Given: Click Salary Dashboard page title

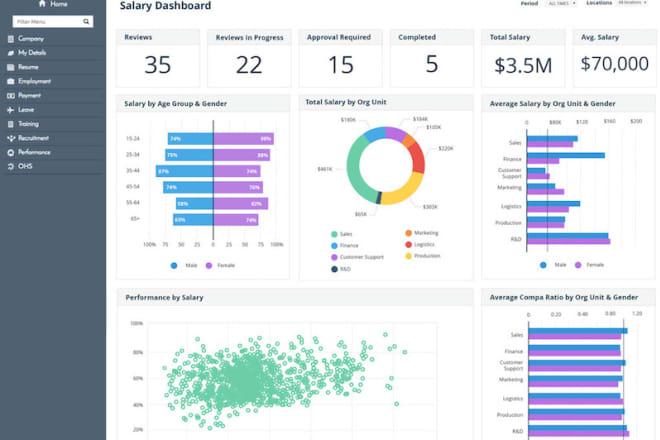Looking at the screenshot, I should click(x=165, y=6).
